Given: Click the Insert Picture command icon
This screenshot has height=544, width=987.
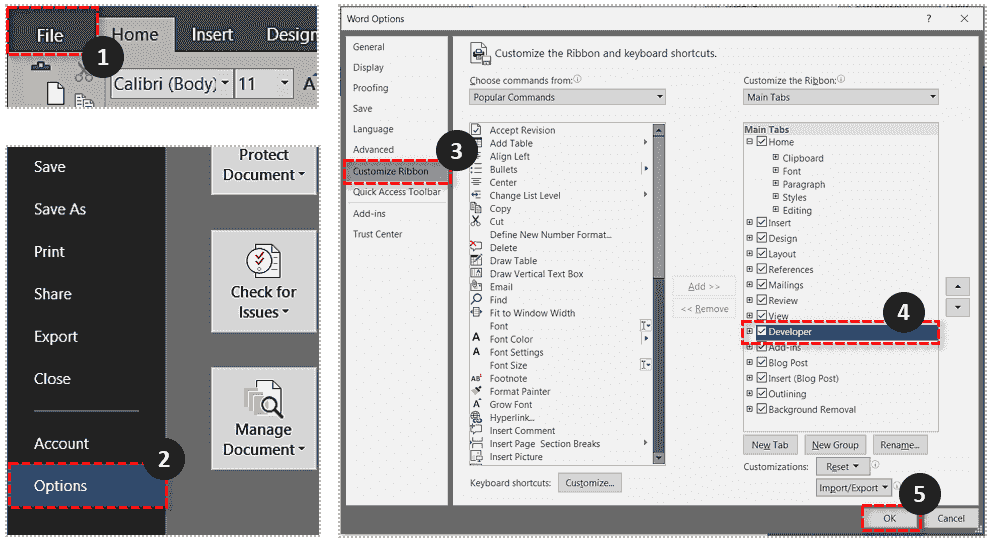Looking at the screenshot, I should coord(477,456).
